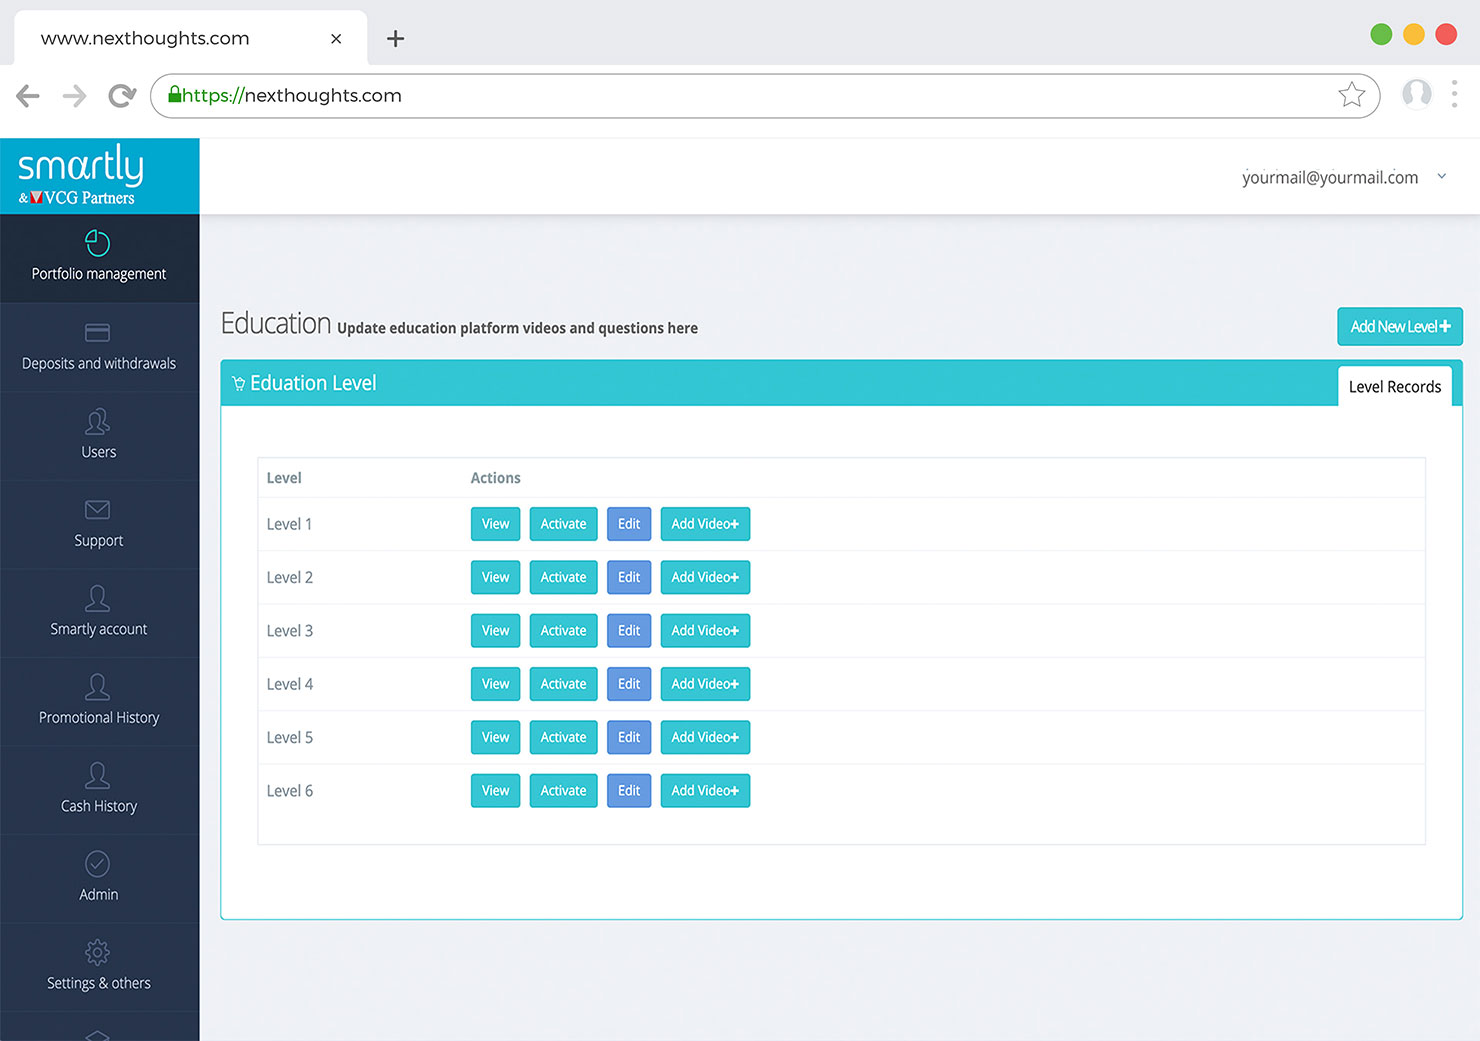Bookmark the page with star icon
Image resolution: width=1480 pixels, height=1041 pixels.
click(1352, 95)
